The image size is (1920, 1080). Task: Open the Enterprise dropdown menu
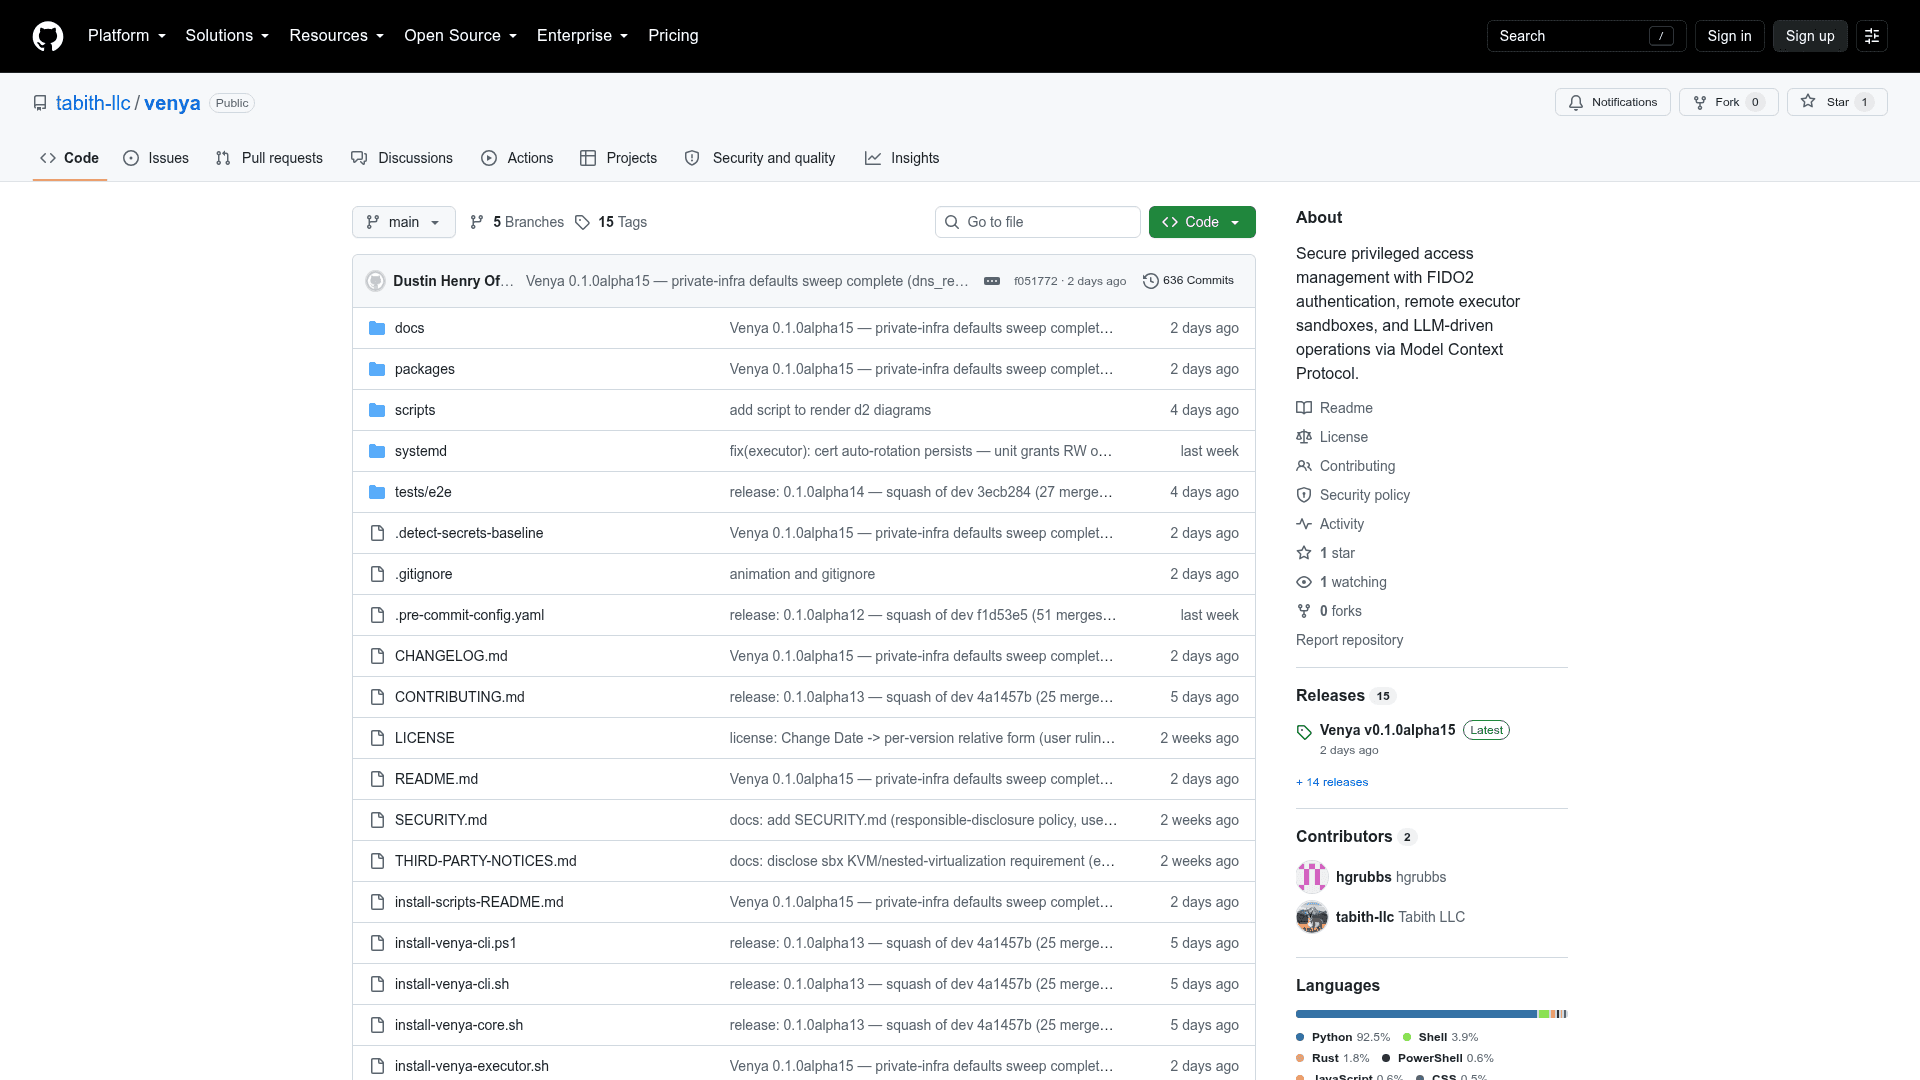click(x=582, y=36)
